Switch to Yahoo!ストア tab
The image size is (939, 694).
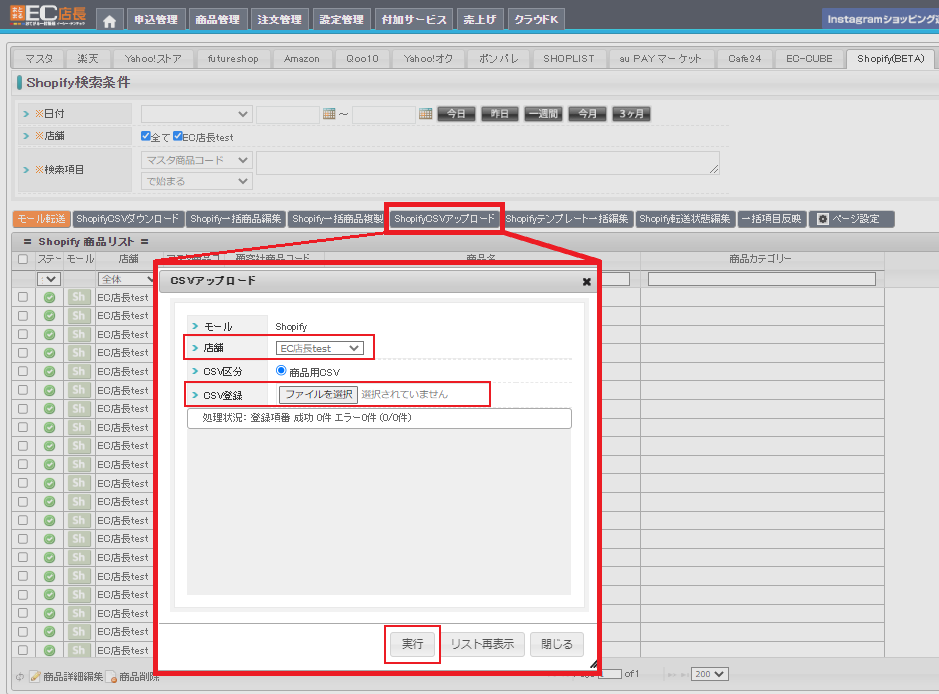point(153,59)
